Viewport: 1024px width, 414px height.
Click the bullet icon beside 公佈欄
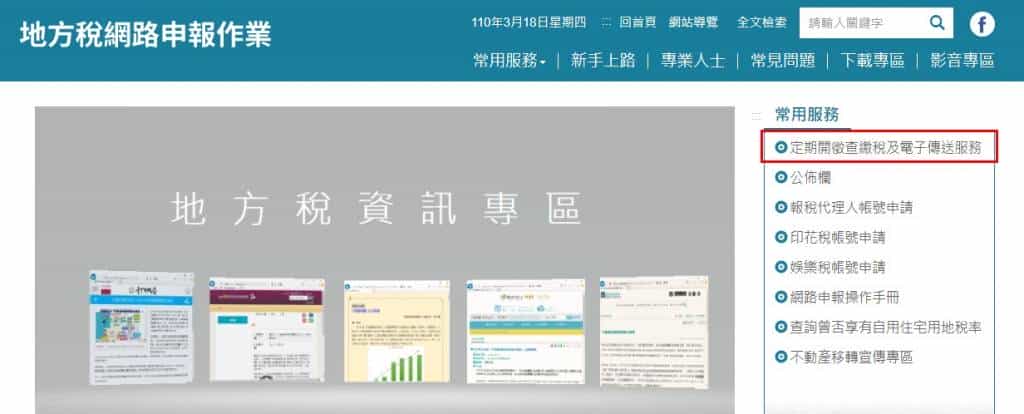(781, 177)
